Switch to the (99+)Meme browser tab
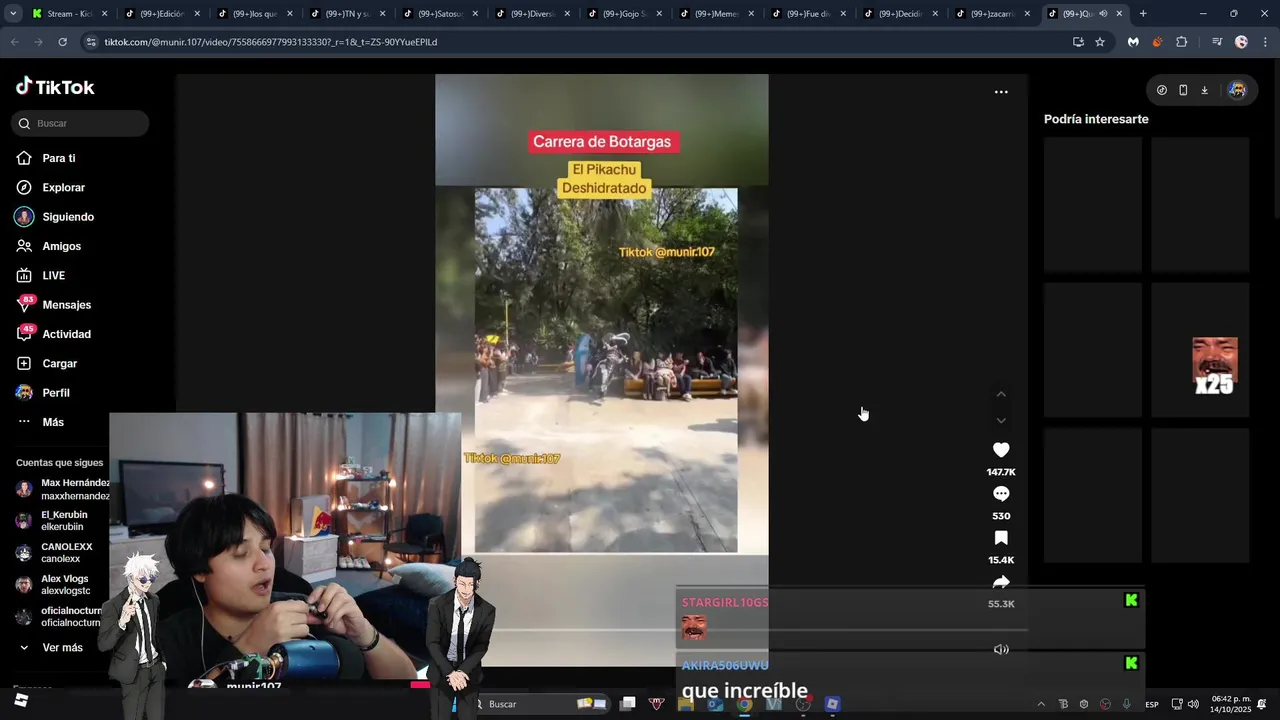 click(717, 14)
